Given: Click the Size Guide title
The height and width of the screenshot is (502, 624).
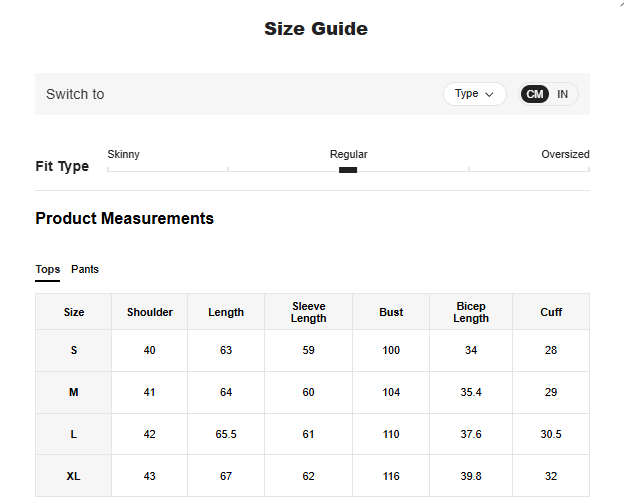Looking at the screenshot, I should click(315, 29).
